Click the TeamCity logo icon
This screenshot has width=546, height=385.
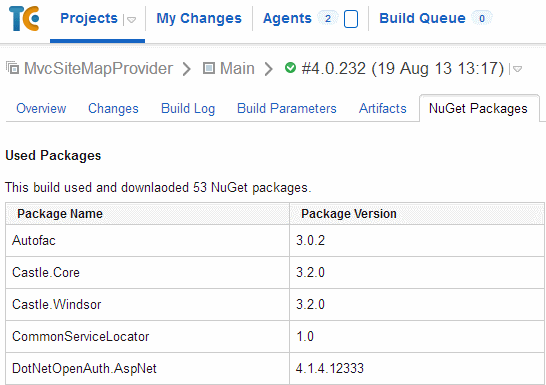click(24, 19)
